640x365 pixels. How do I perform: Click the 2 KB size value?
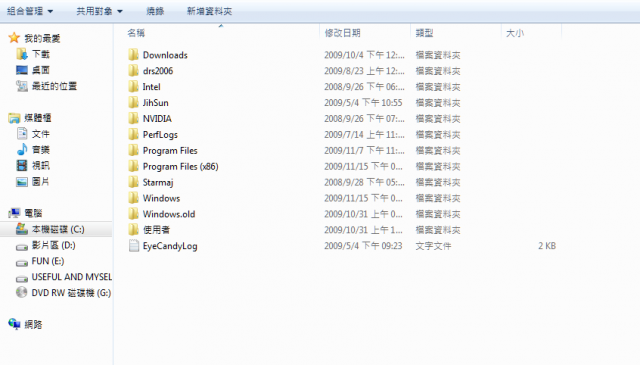pos(547,246)
